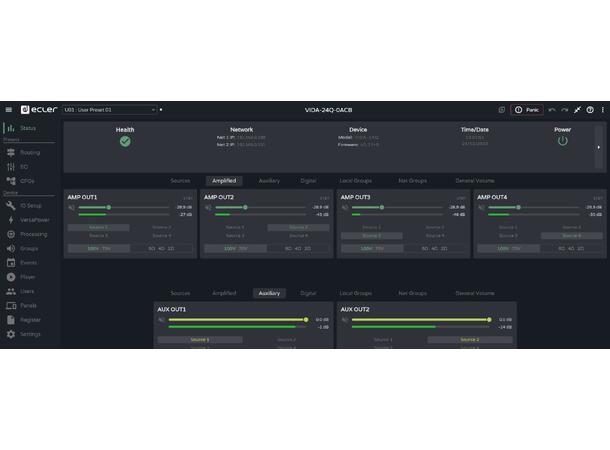Select highlighted source button on AMP OUT2
610x450 pixels.
[x=298, y=228]
